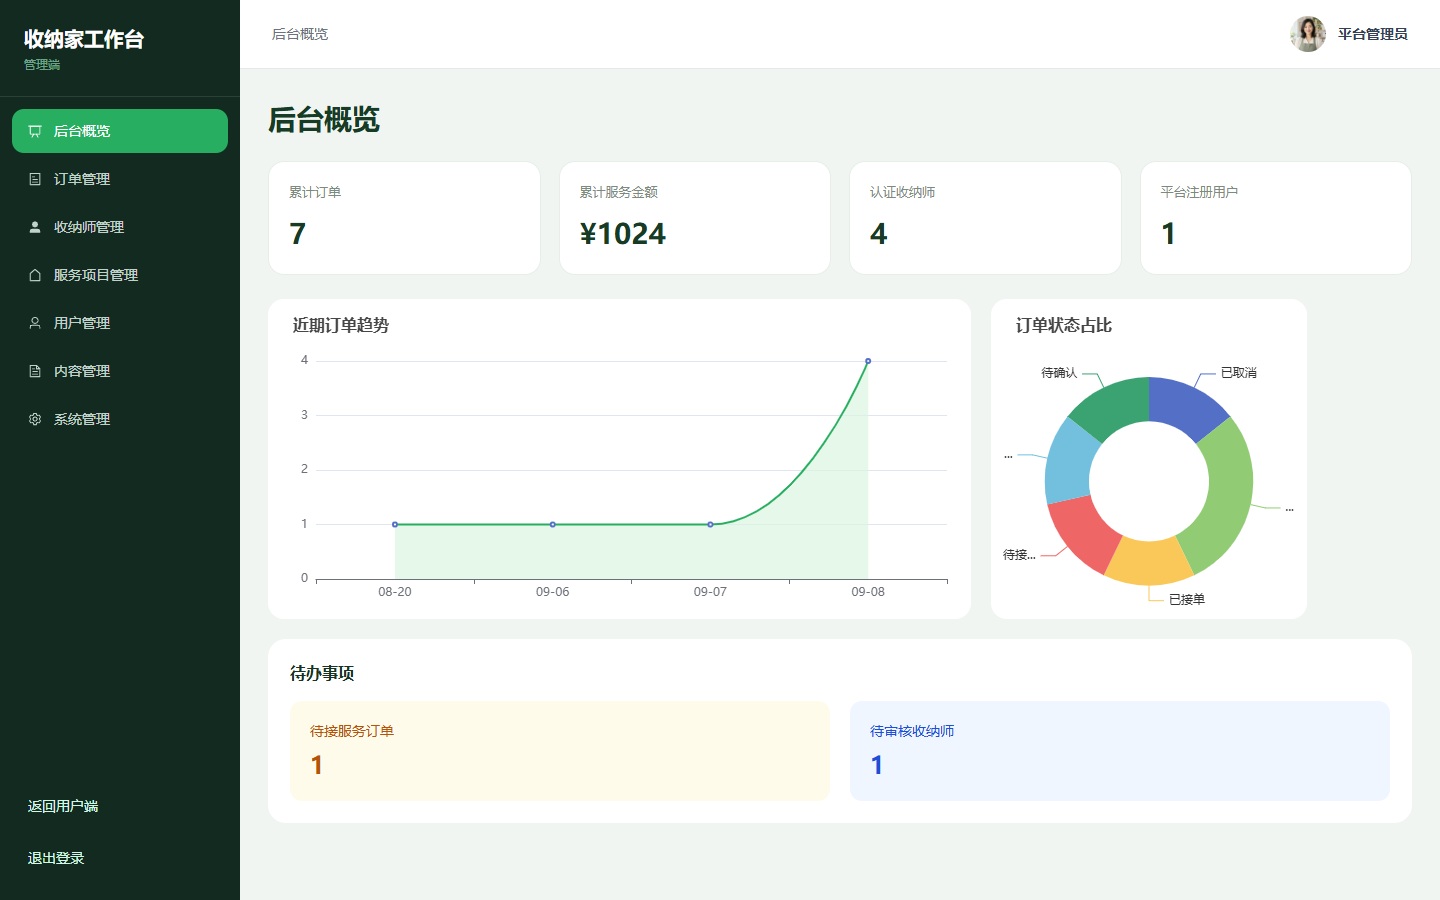Open 订单管理 menu item
This screenshot has width=1440, height=900.
[120, 179]
